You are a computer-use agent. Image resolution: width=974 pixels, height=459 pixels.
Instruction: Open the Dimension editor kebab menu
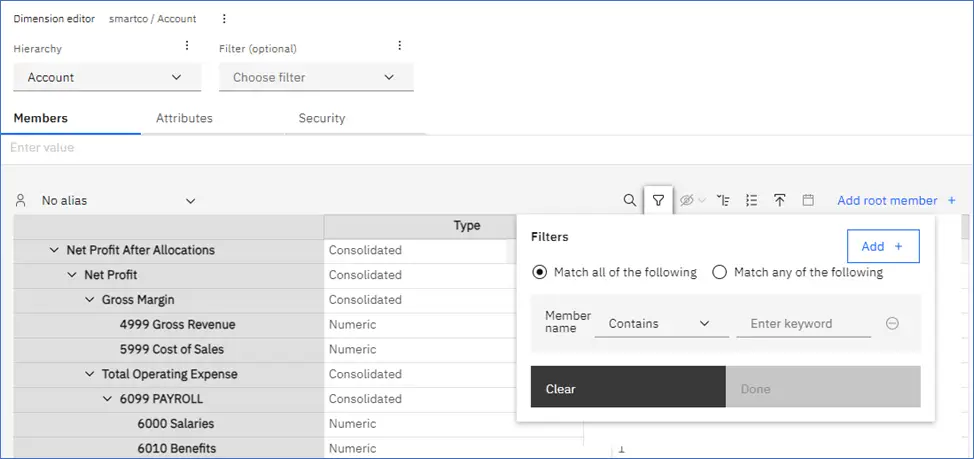pyautogui.click(x=224, y=19)
